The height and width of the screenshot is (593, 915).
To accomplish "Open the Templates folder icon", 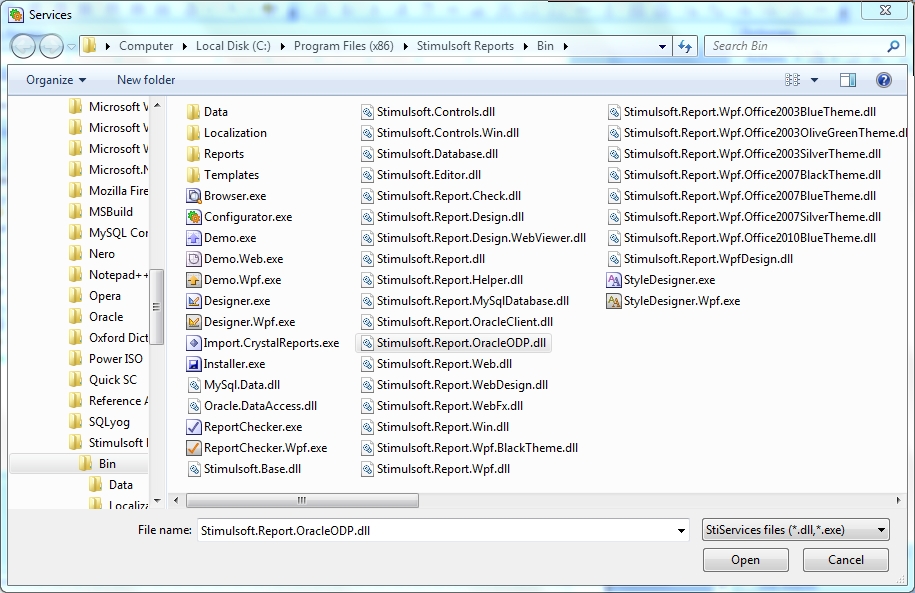I will [193, 175].
